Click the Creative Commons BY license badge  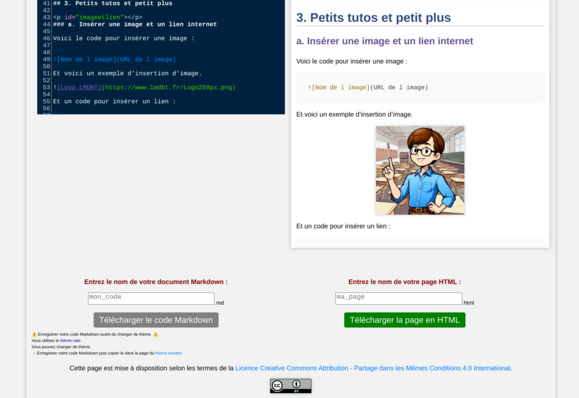(291, 385)
